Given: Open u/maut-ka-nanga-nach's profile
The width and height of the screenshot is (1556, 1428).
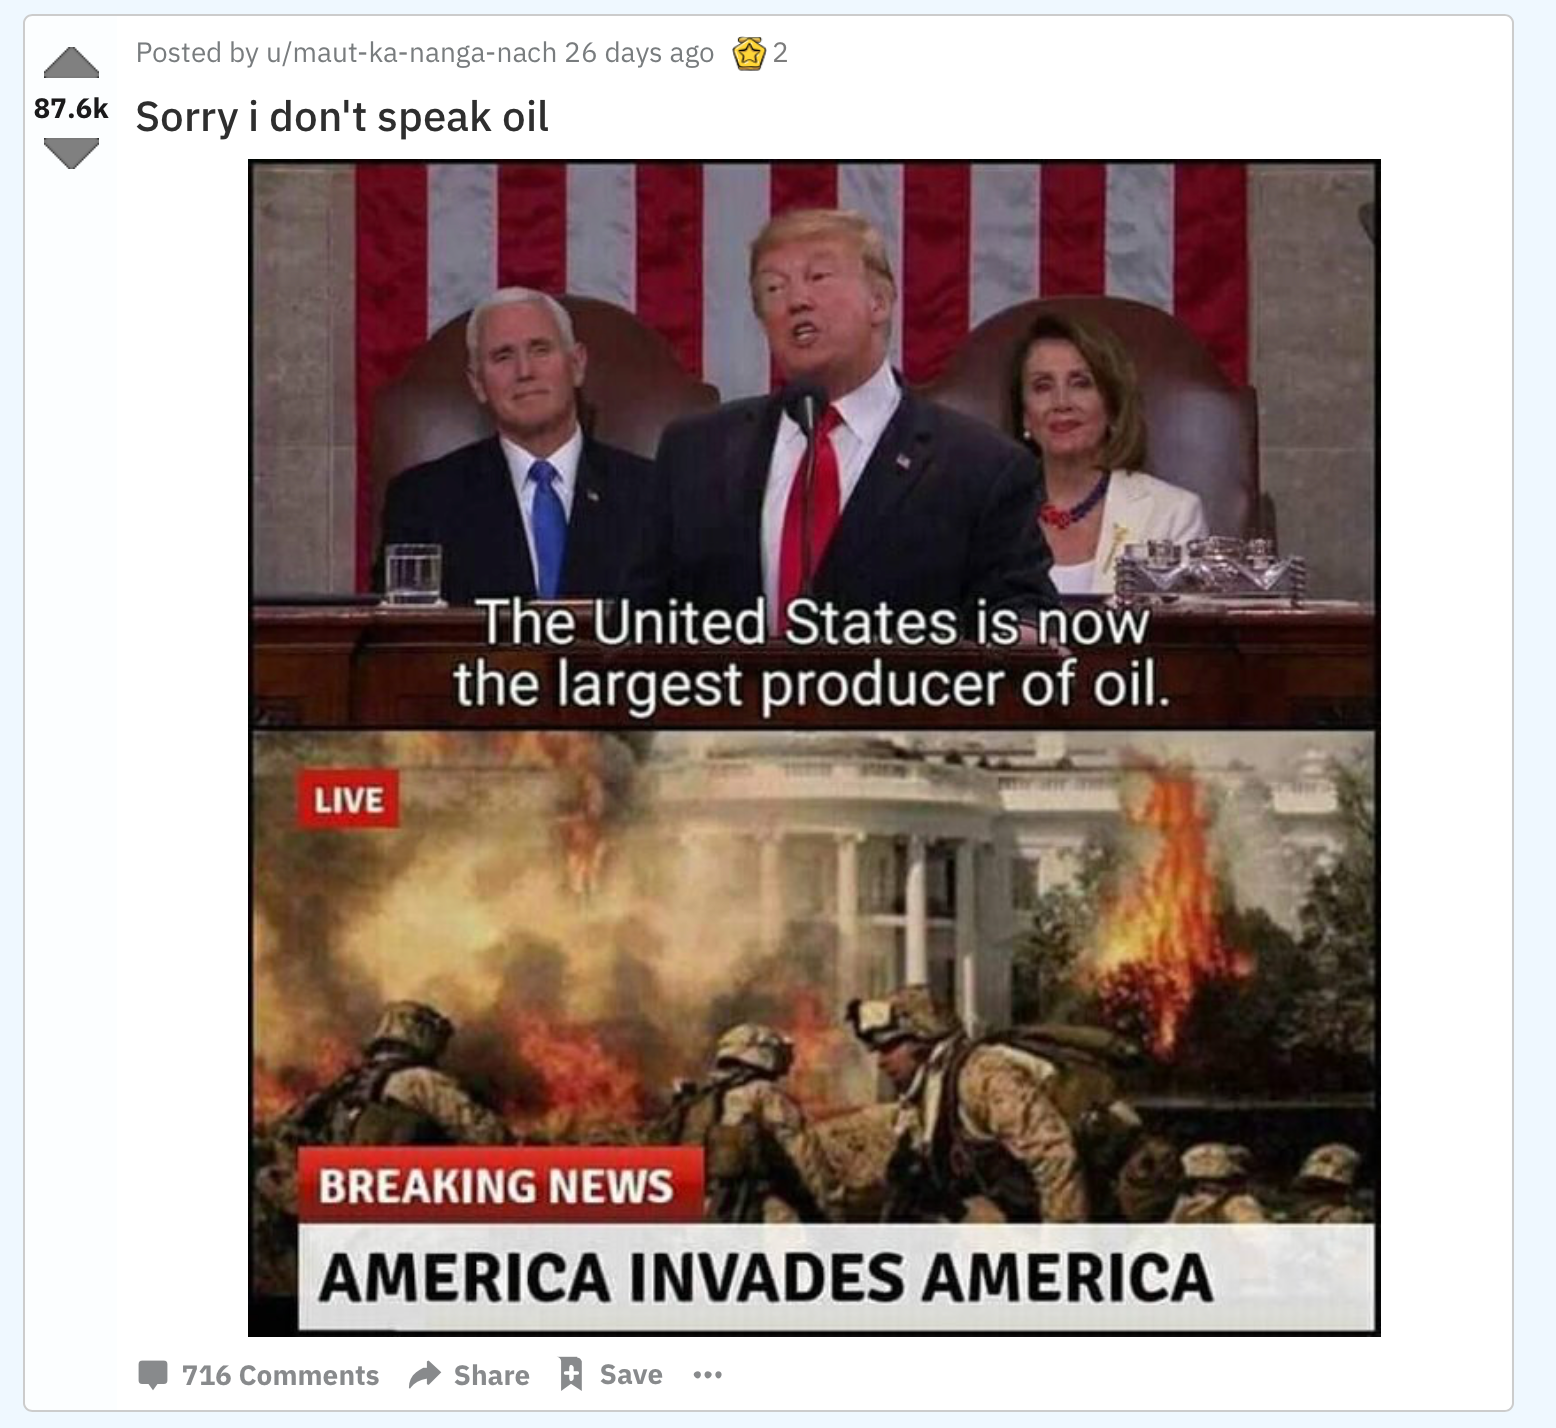Looking at the screenshot, I should pyautogui.click(x=411, y=53).
